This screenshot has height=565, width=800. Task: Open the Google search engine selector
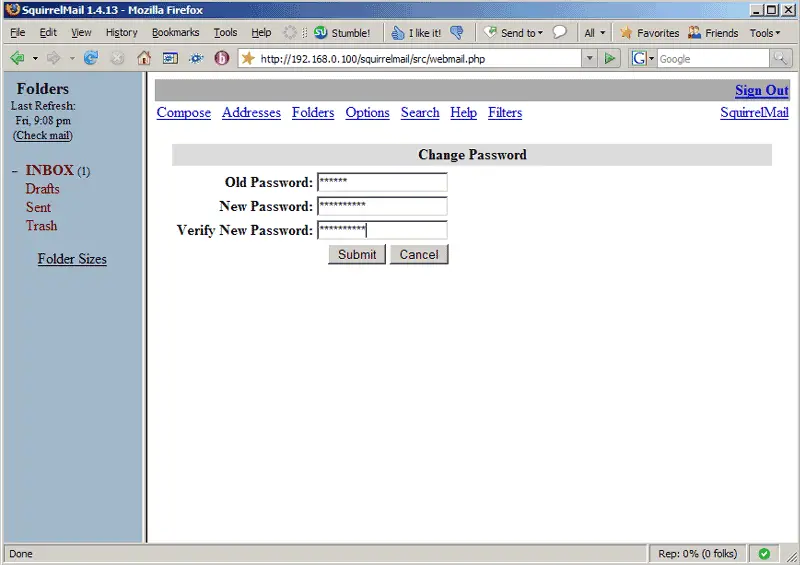click(x=642, y=59)
